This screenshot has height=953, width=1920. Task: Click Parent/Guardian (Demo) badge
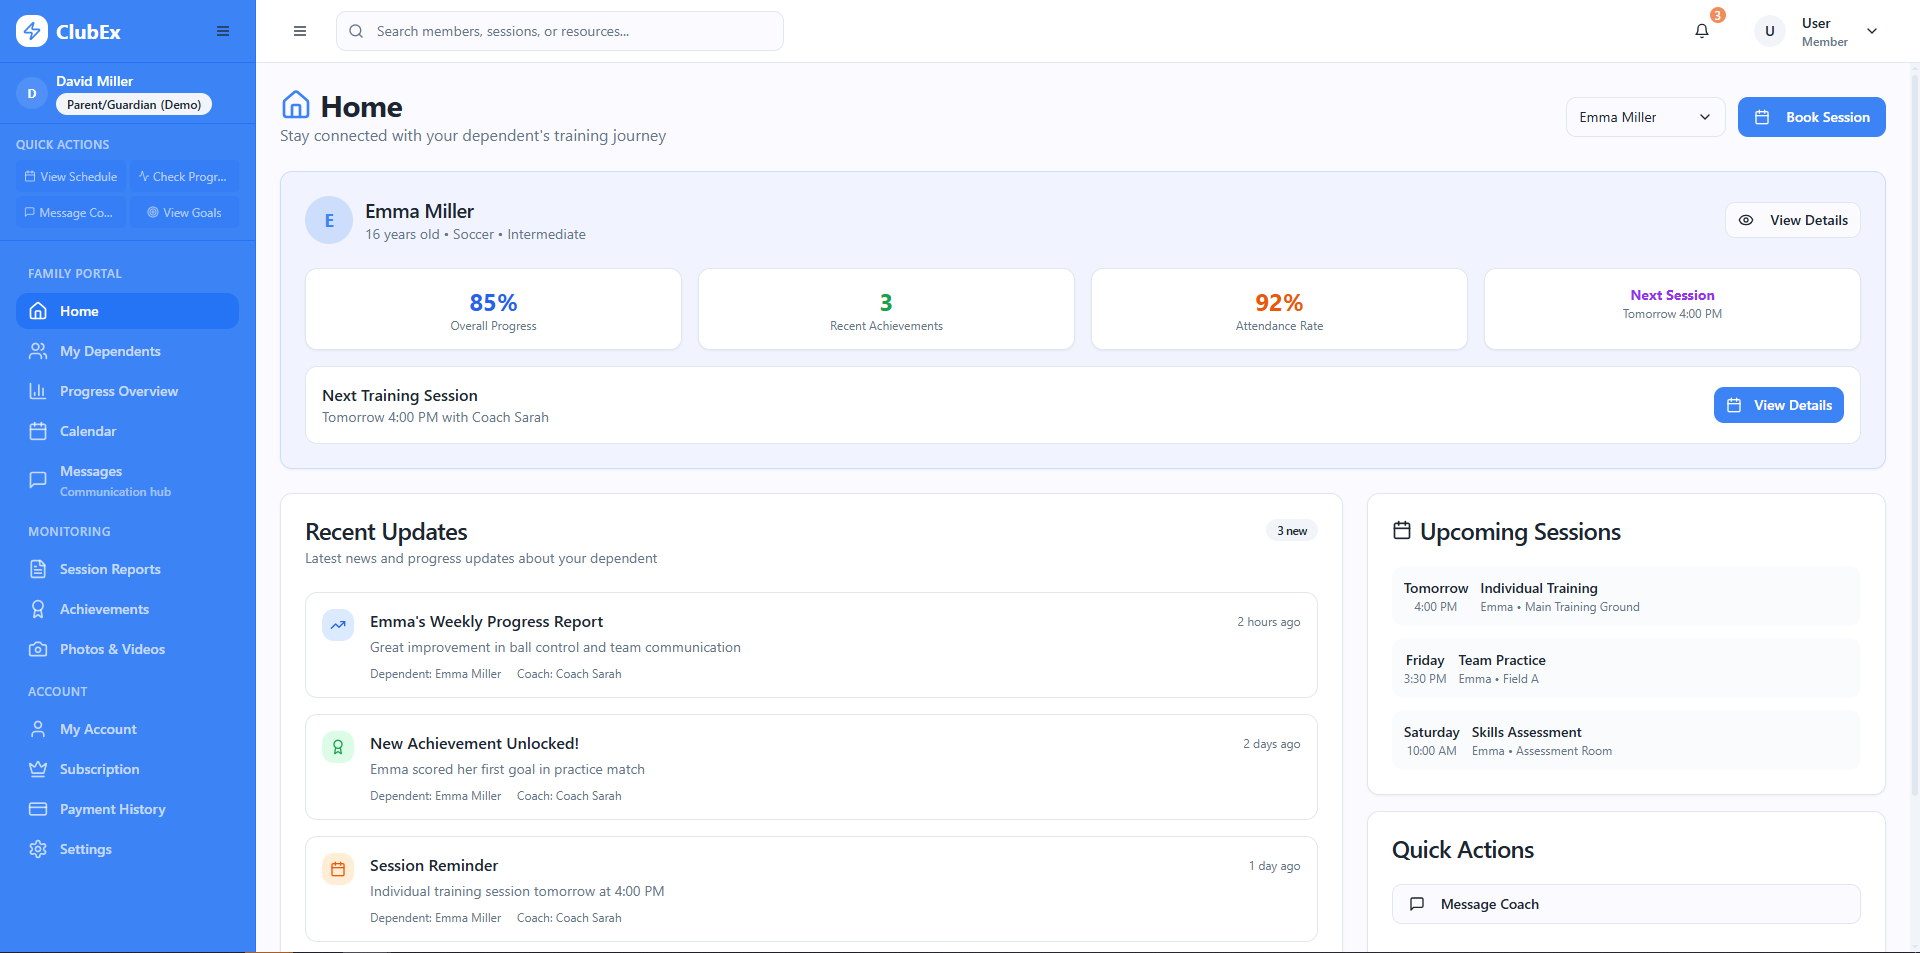(x=134, y=104)
